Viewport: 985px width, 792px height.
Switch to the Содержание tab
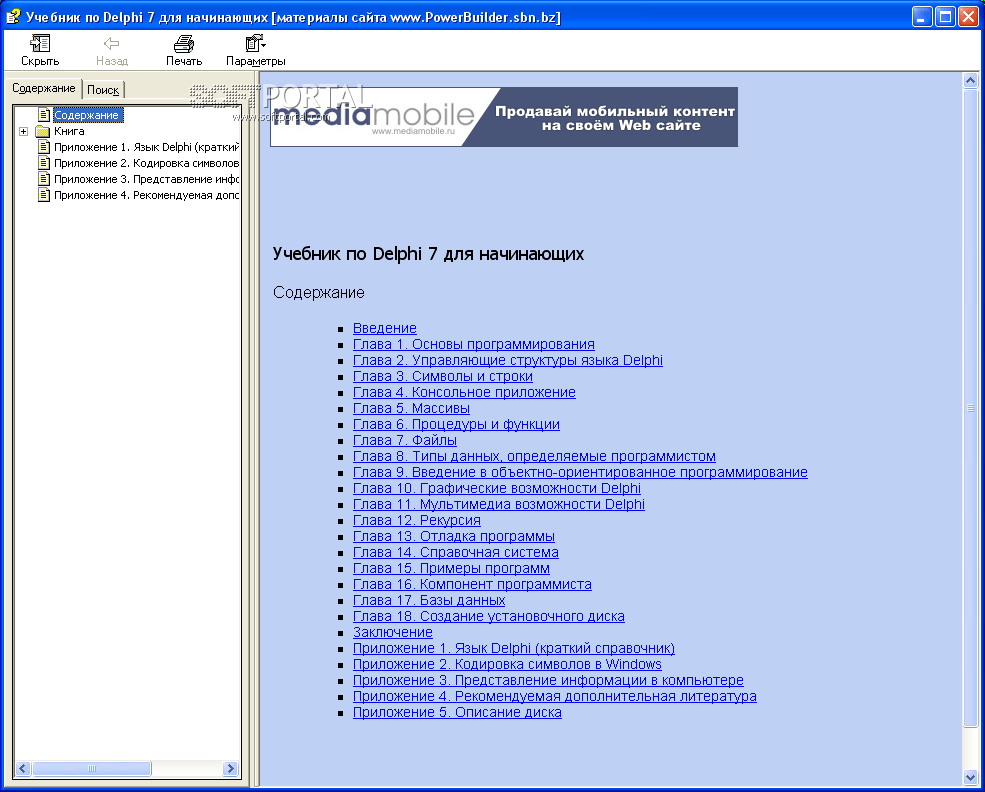click(44, 88)
